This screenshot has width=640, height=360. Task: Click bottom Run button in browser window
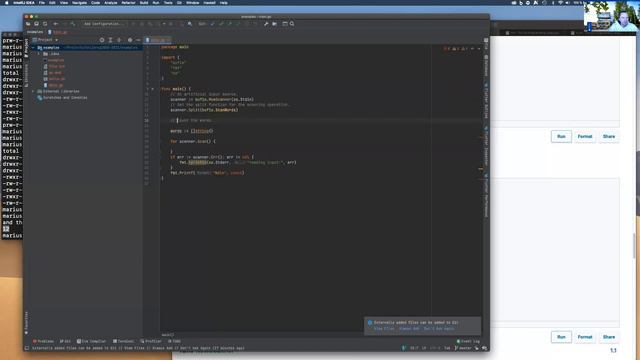coord(561,337)
